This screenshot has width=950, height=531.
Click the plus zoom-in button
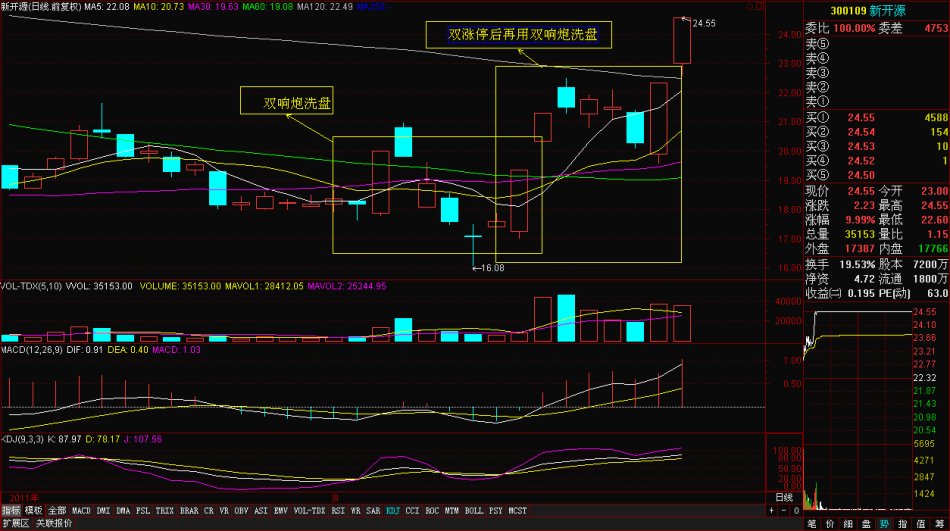point(772,511)
